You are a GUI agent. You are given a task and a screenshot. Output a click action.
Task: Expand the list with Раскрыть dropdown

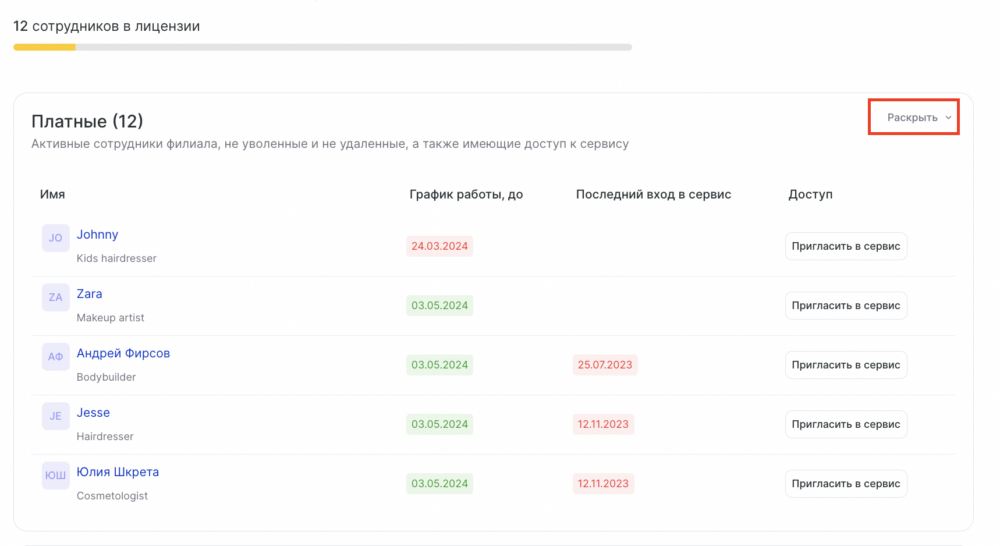pyautogui.click(x=913, y=117)
